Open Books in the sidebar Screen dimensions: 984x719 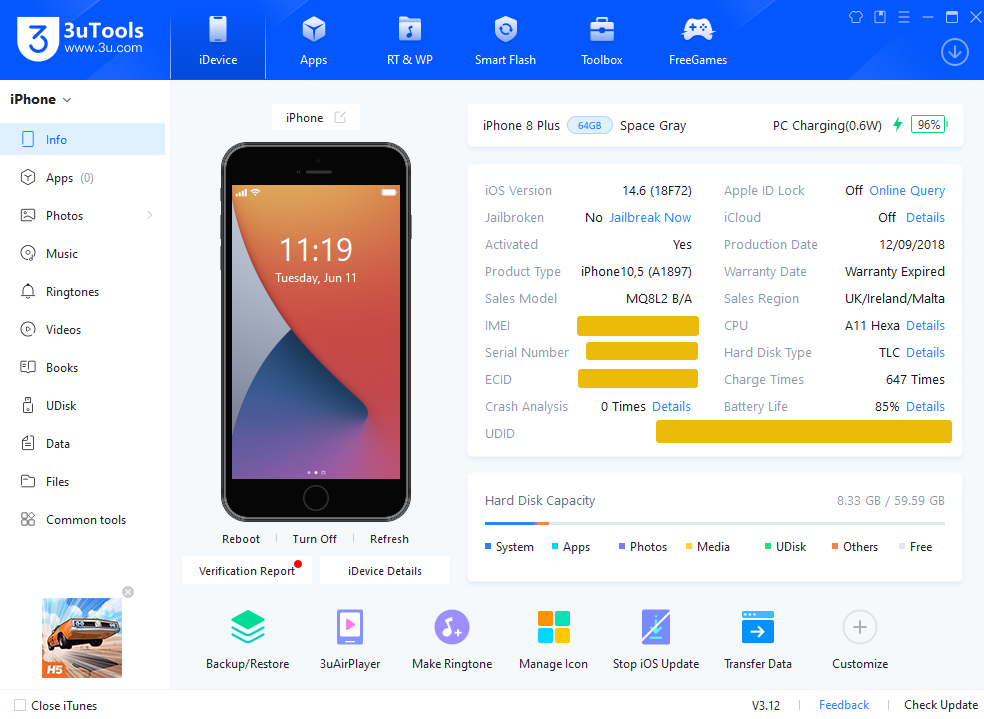(82, 368)
